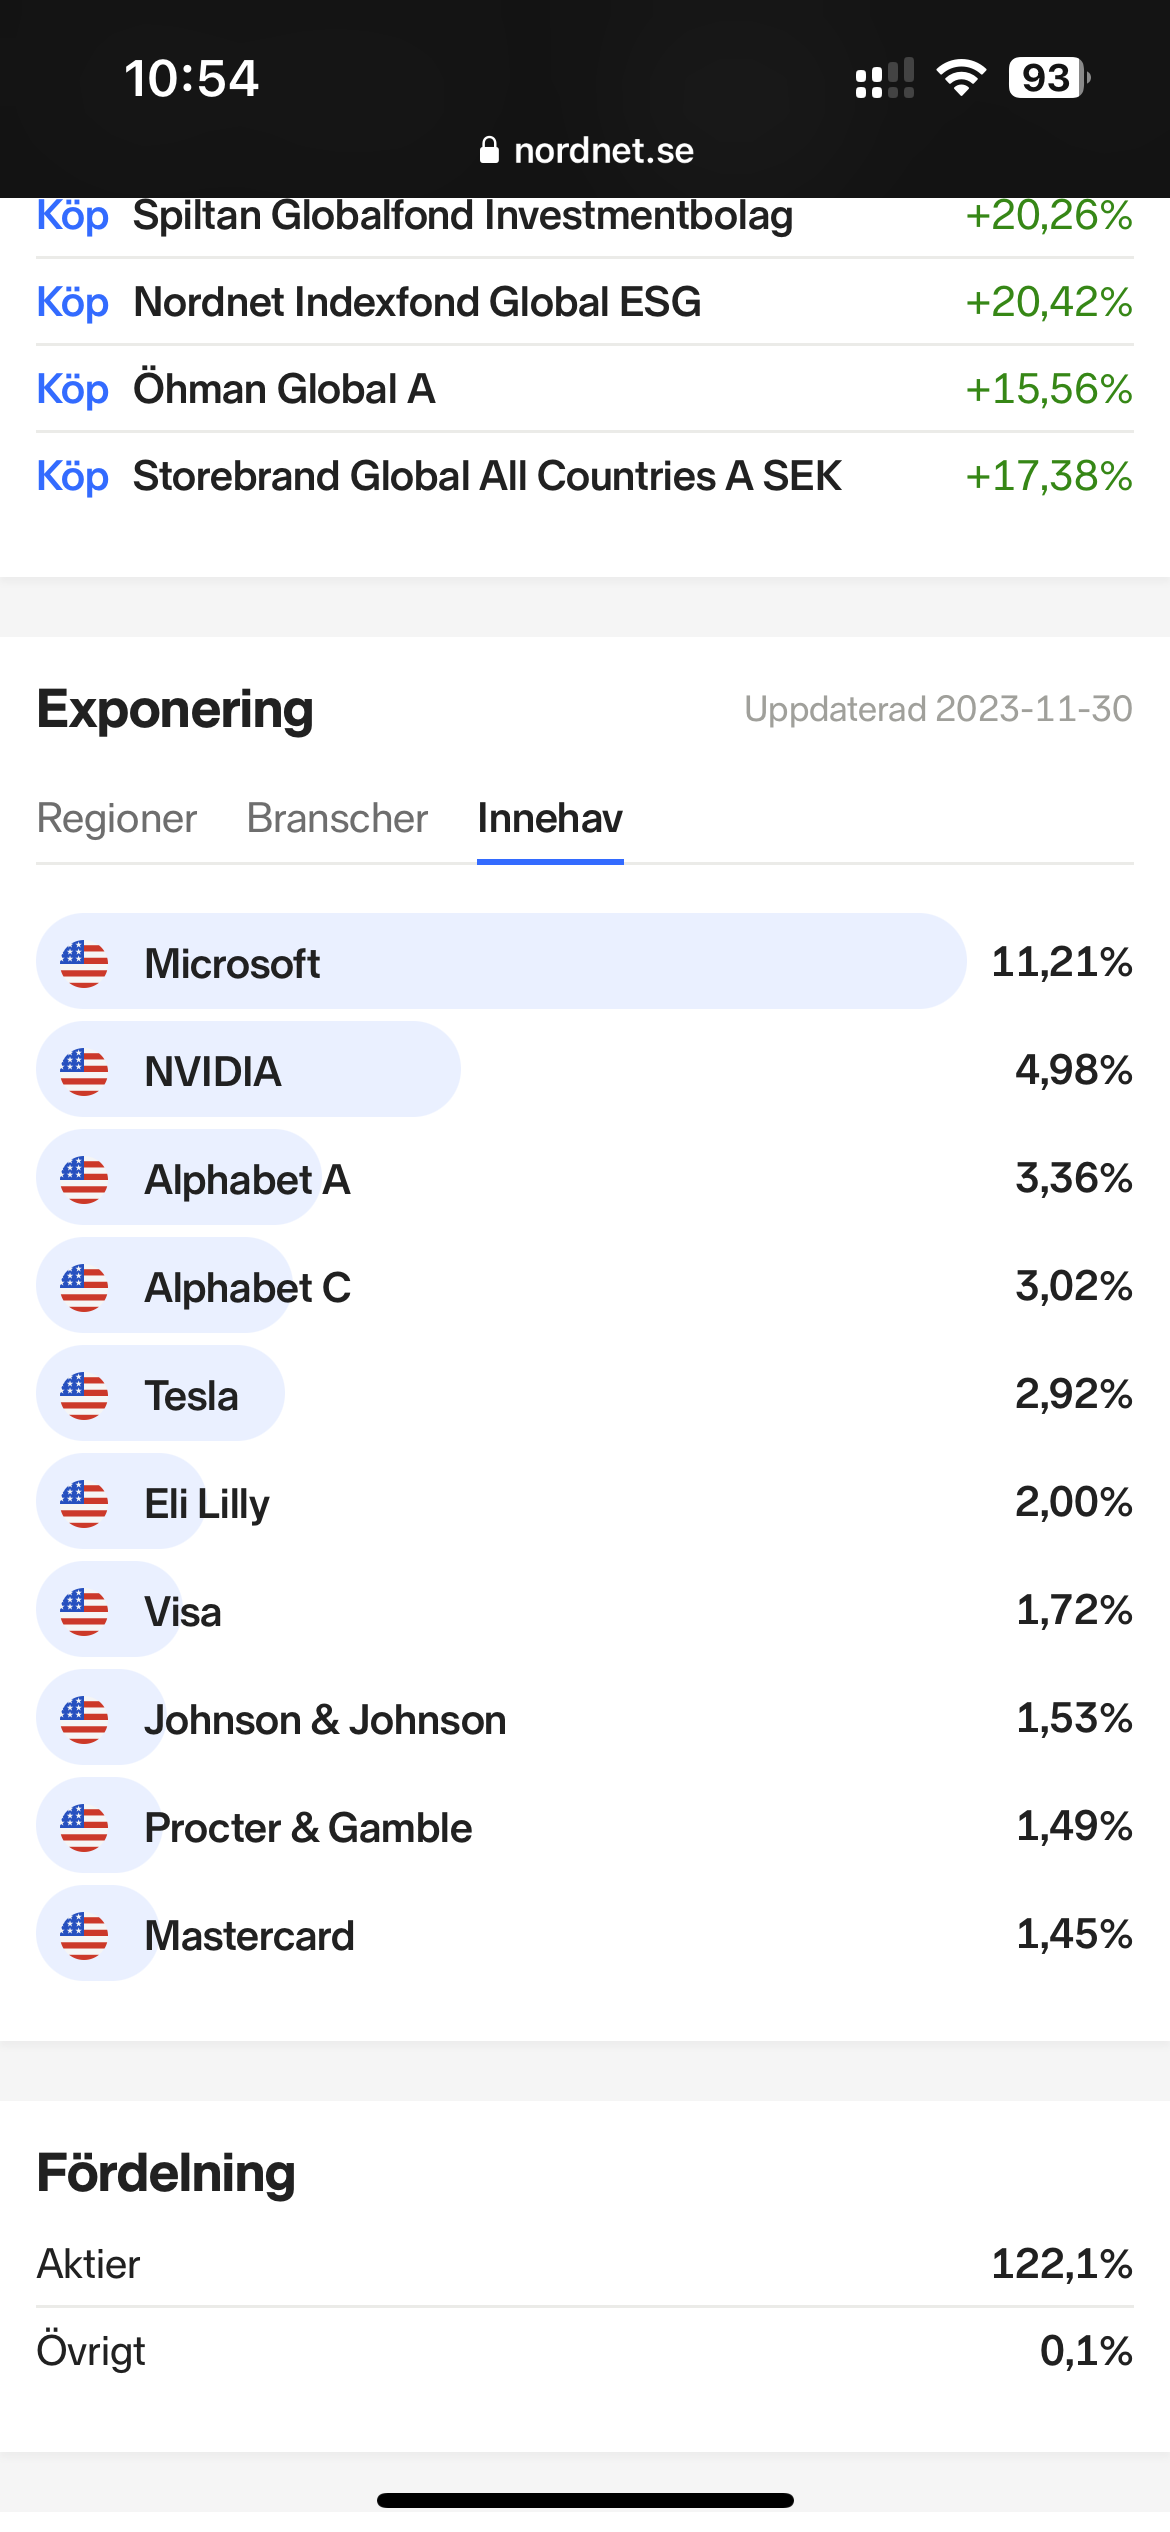
Task: Select the Innehav tab
Action: coord(550,818)
